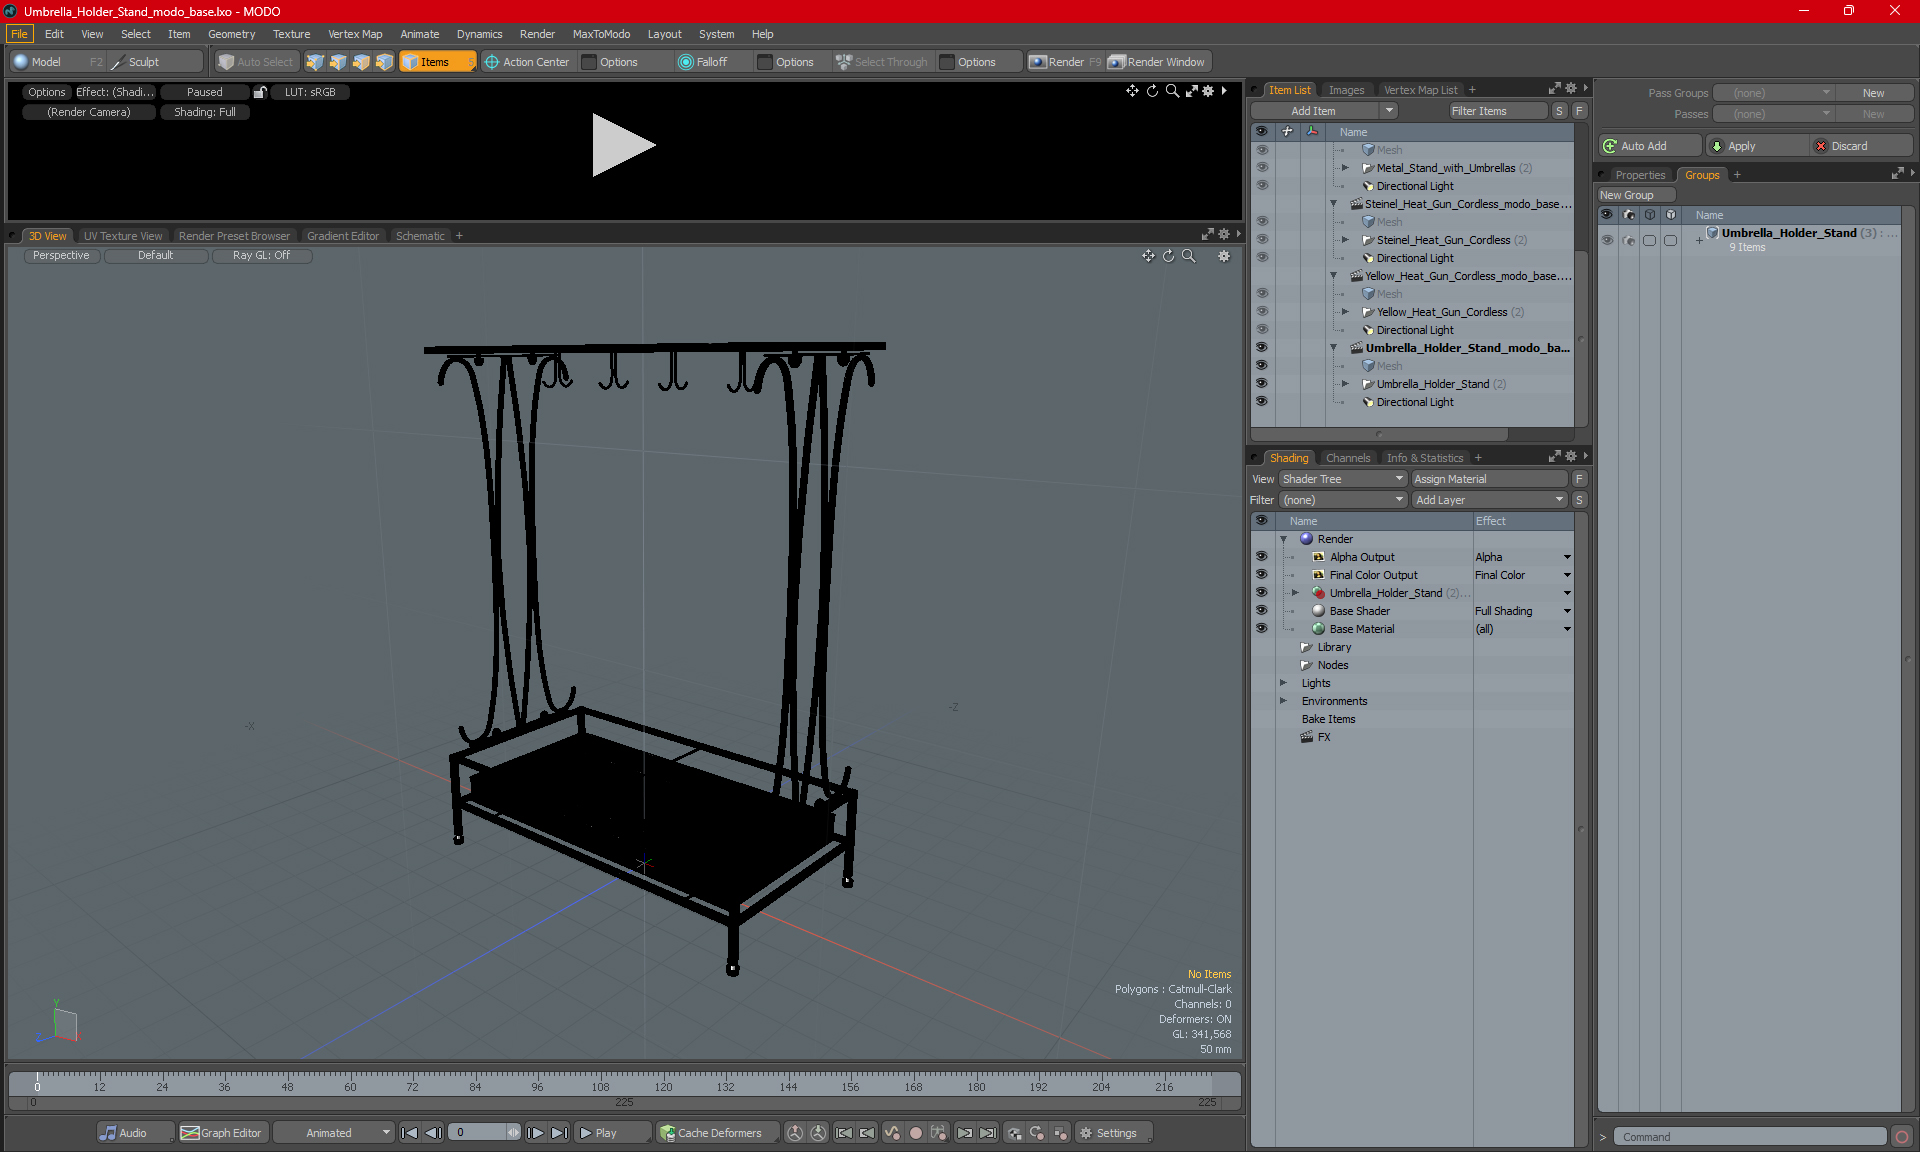The width and height of the screenshot is (1920, 1152).
Task: Open the Falloff tool
Action: tap(703, 62)
